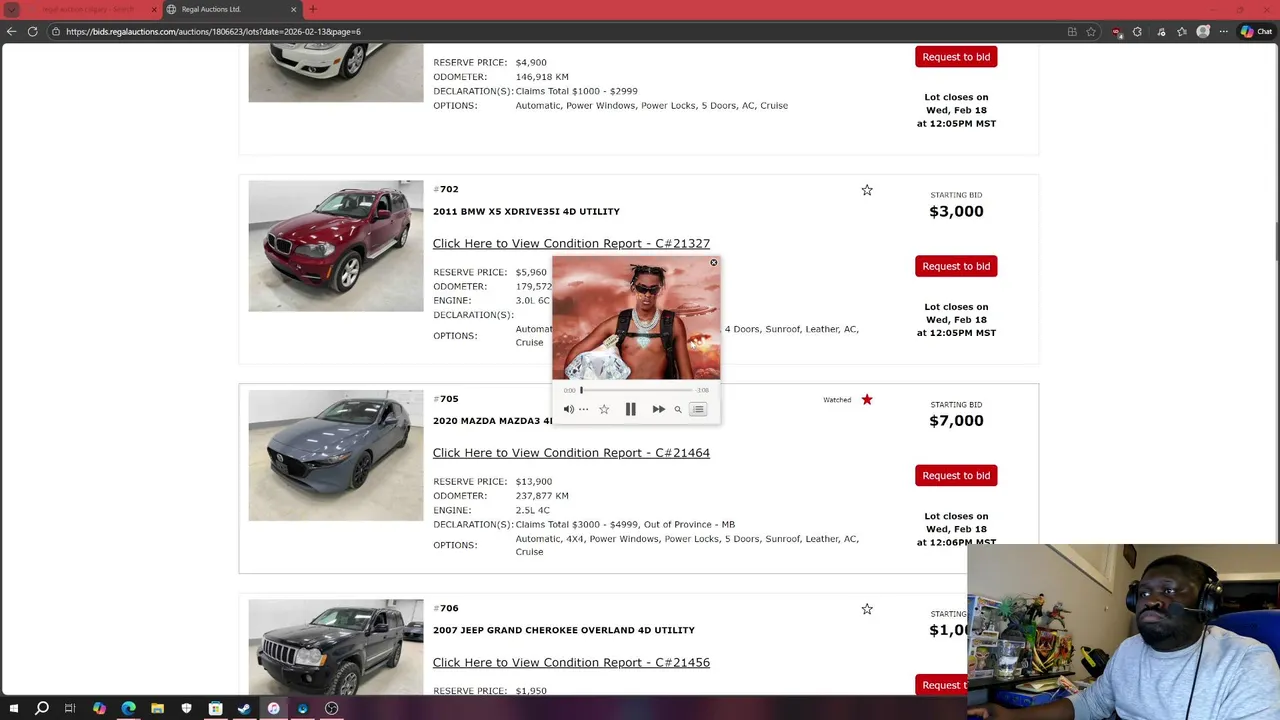Viewport: 1280px width, 720px height.
Task: Open Windows taskbar search
Action: click(42, 708)
